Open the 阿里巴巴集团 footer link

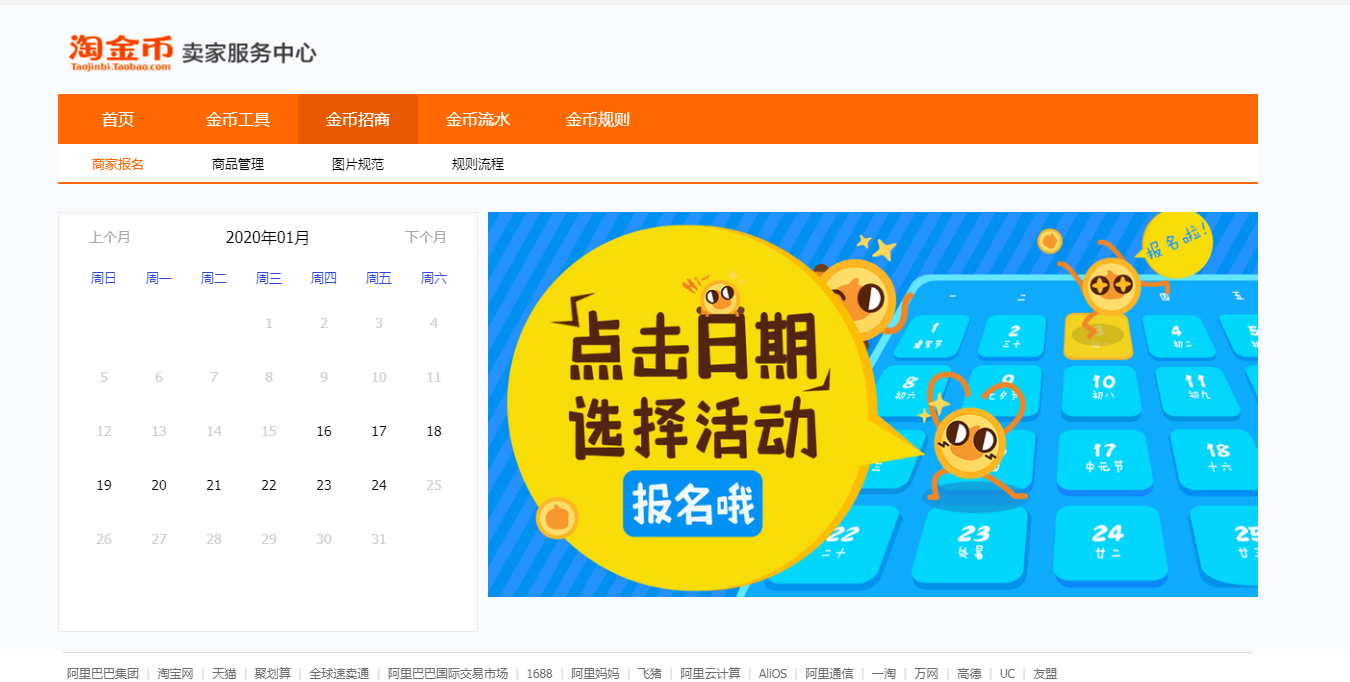[103, 673]
